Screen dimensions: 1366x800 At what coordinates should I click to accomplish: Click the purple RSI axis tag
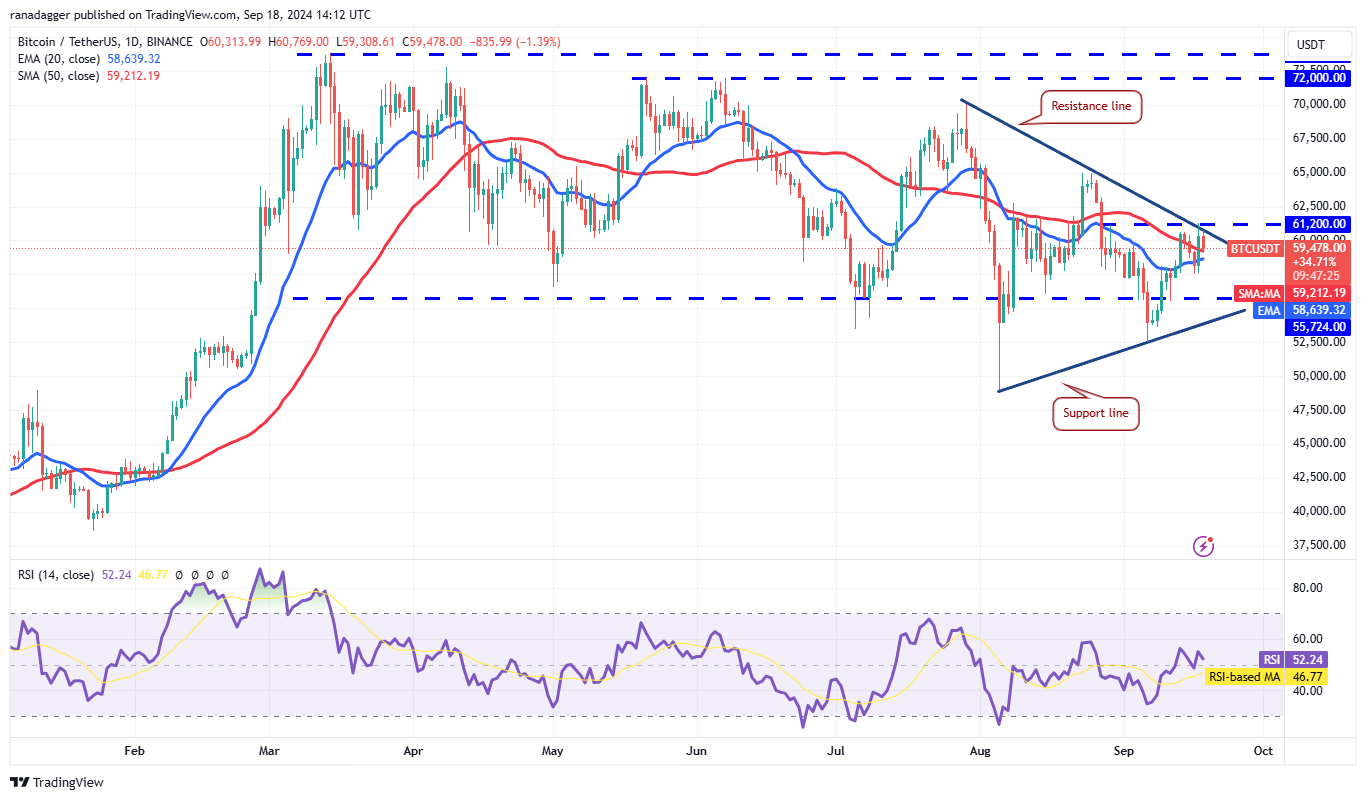tap(1270, 660)
